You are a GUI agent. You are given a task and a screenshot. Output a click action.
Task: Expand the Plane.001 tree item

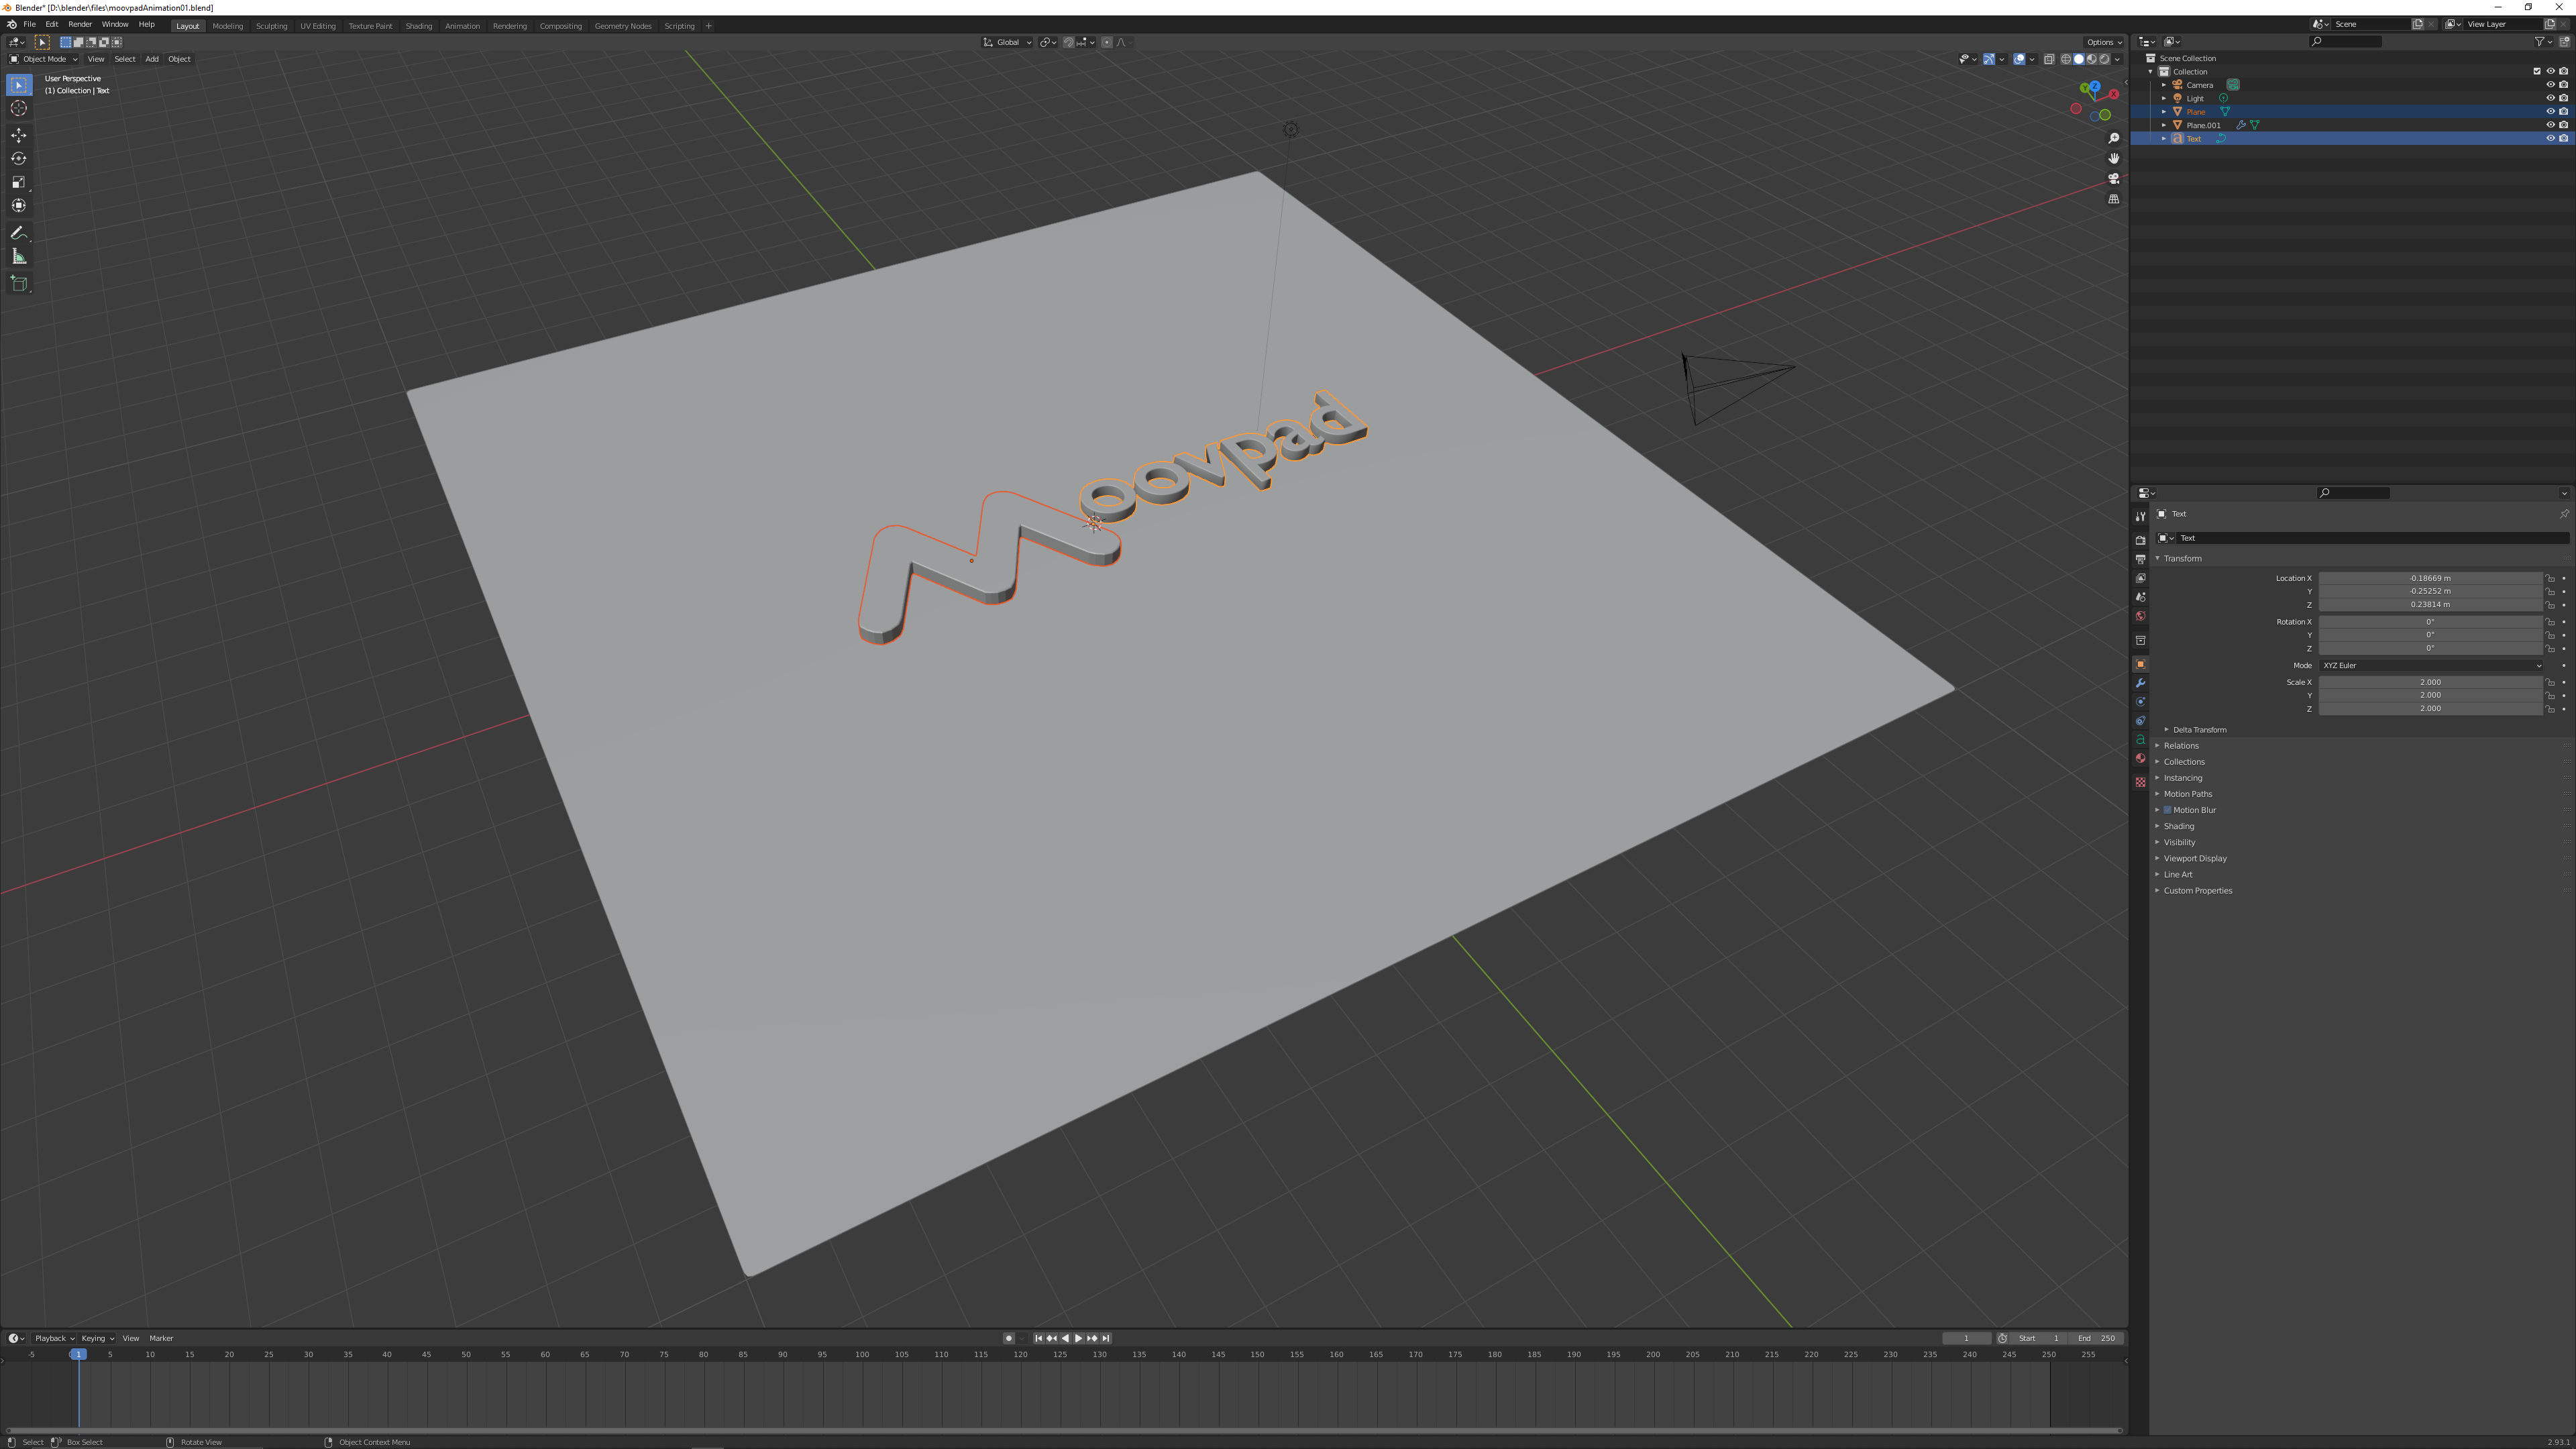[x=2164, y=125]
